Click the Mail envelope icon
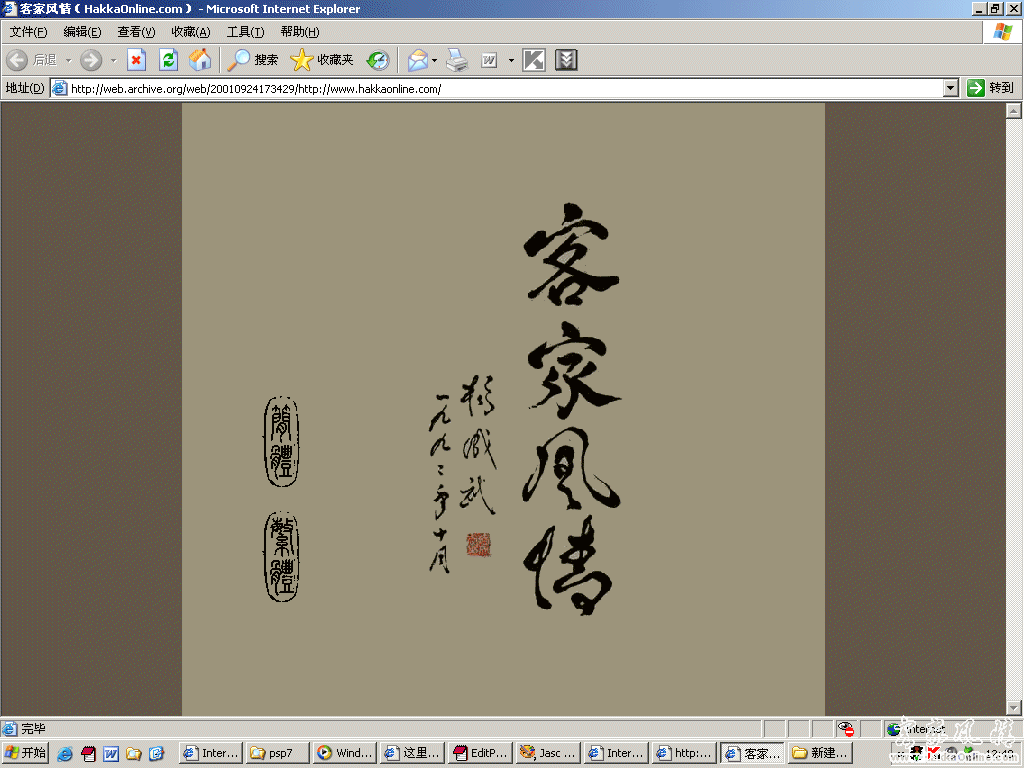This screenshot has width=1024, height=768. point(417,60)
